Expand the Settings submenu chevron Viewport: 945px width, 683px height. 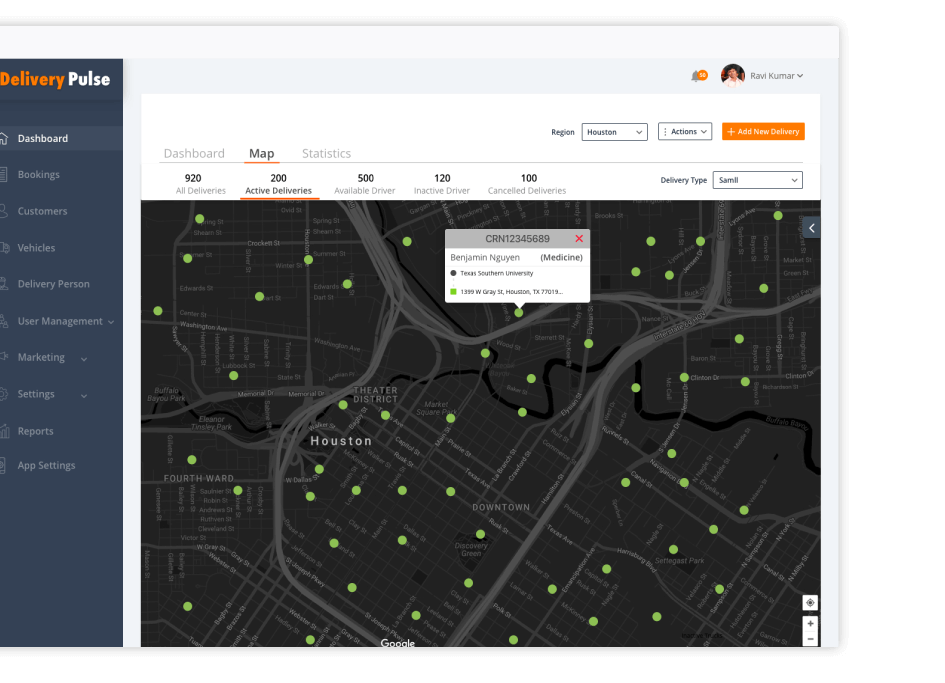tap(84, 395)
